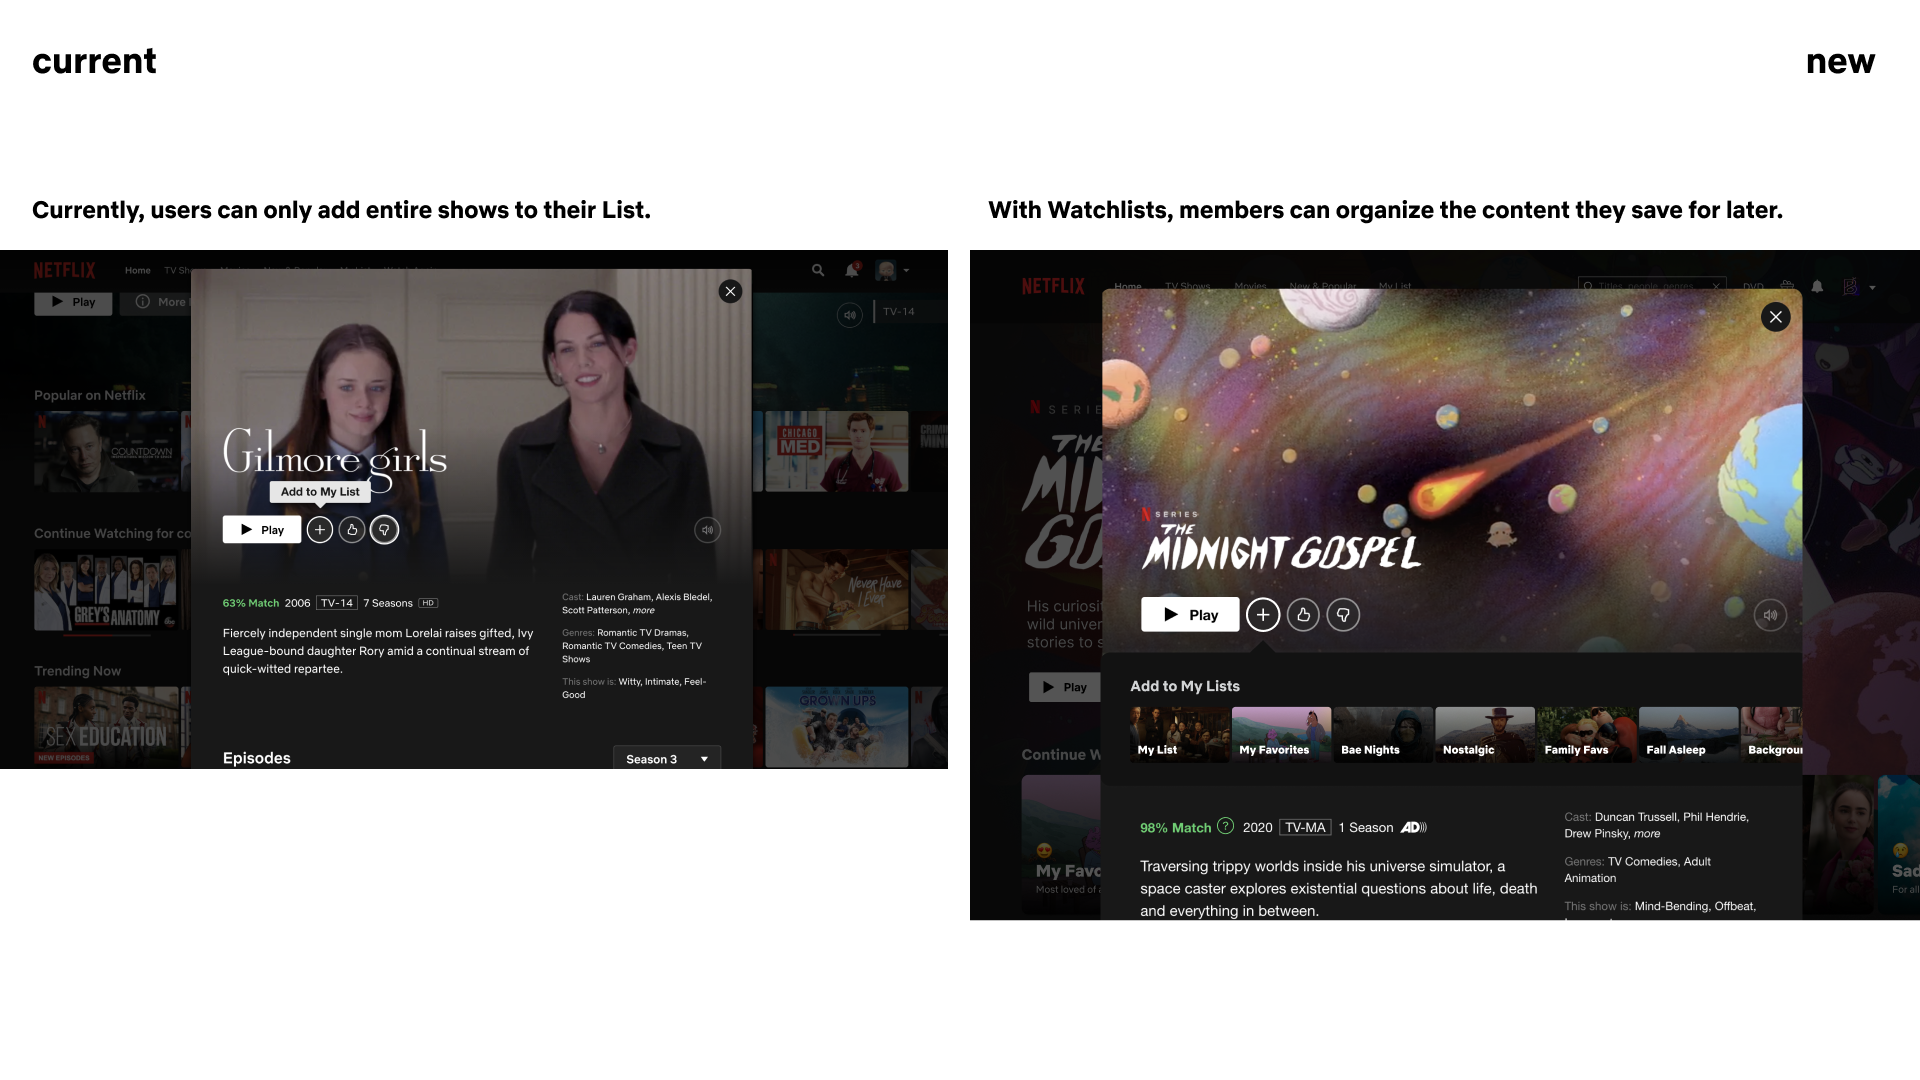Click the match score question mark icon

click(x=1225, y=826)
